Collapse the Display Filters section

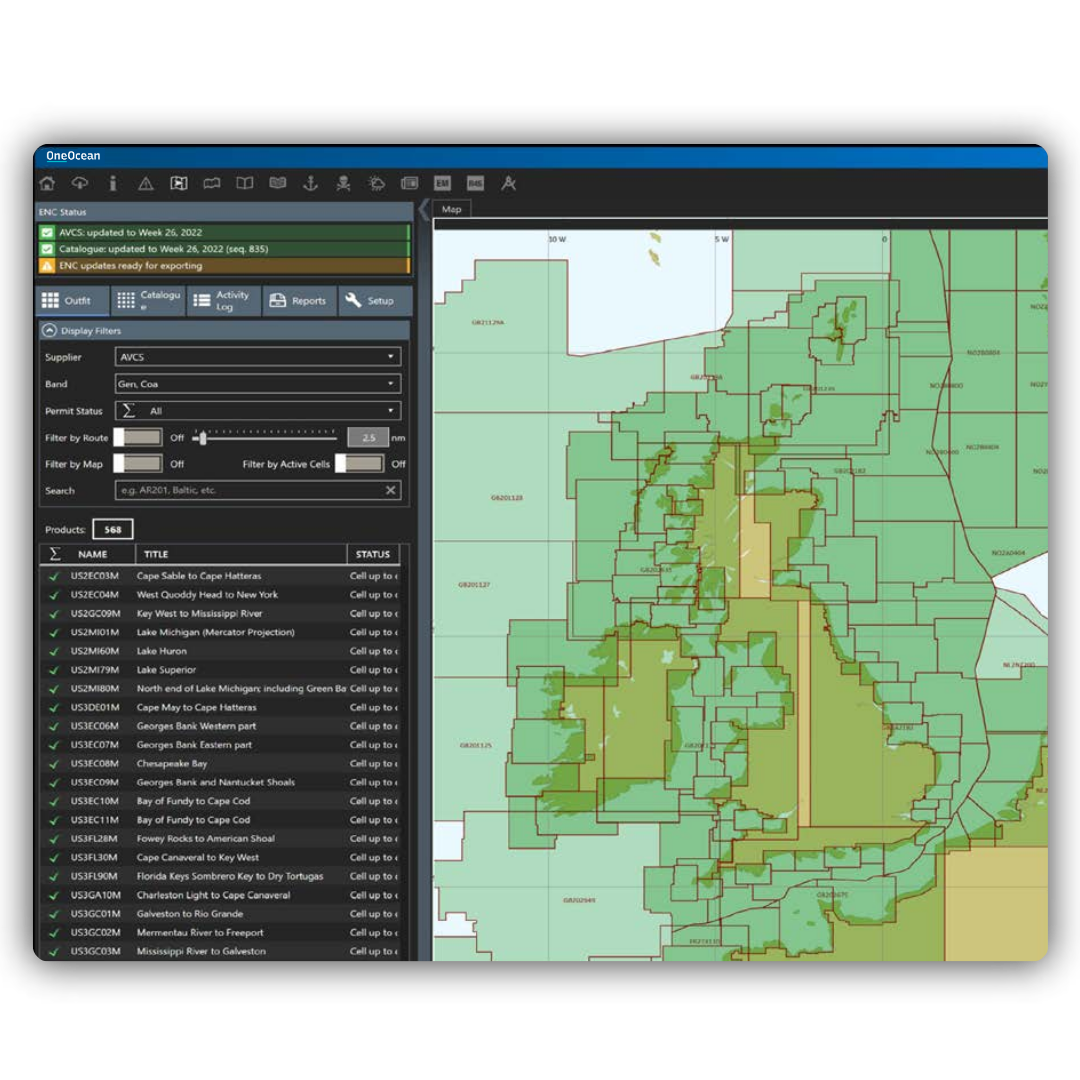[x=49, y=330]
